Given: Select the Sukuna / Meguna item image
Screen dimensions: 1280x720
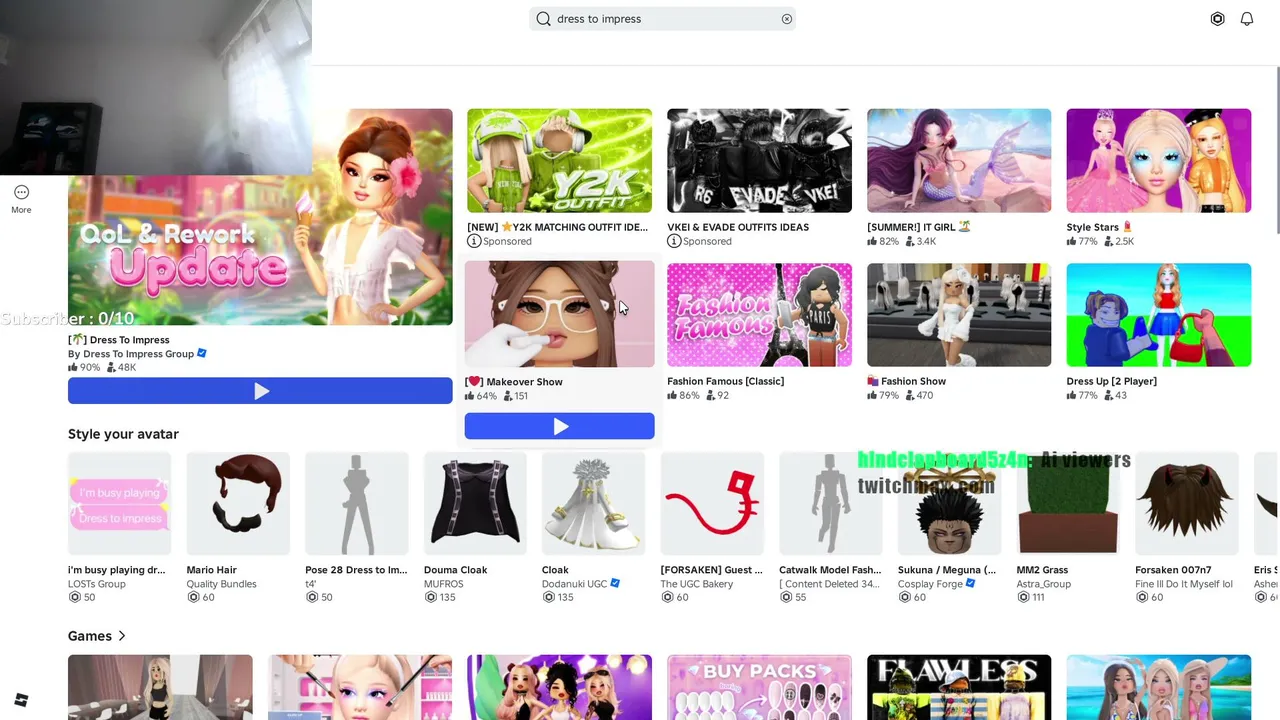Looking at the screenshot, I should [949, 504].
